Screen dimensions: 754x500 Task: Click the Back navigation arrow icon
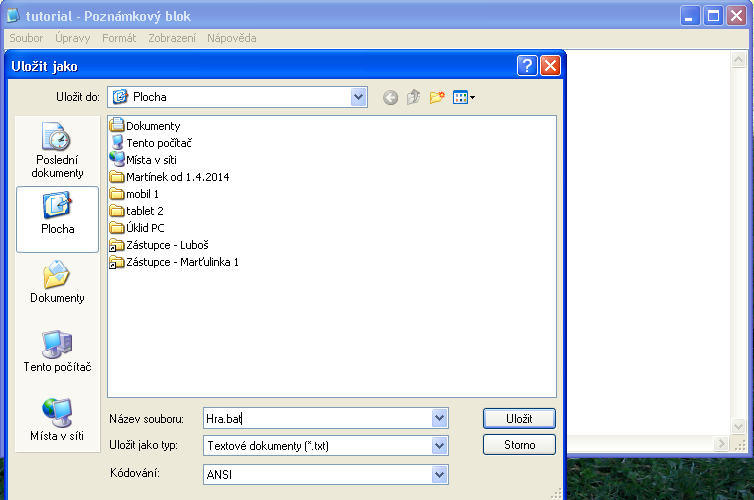(x=390, y=97)
